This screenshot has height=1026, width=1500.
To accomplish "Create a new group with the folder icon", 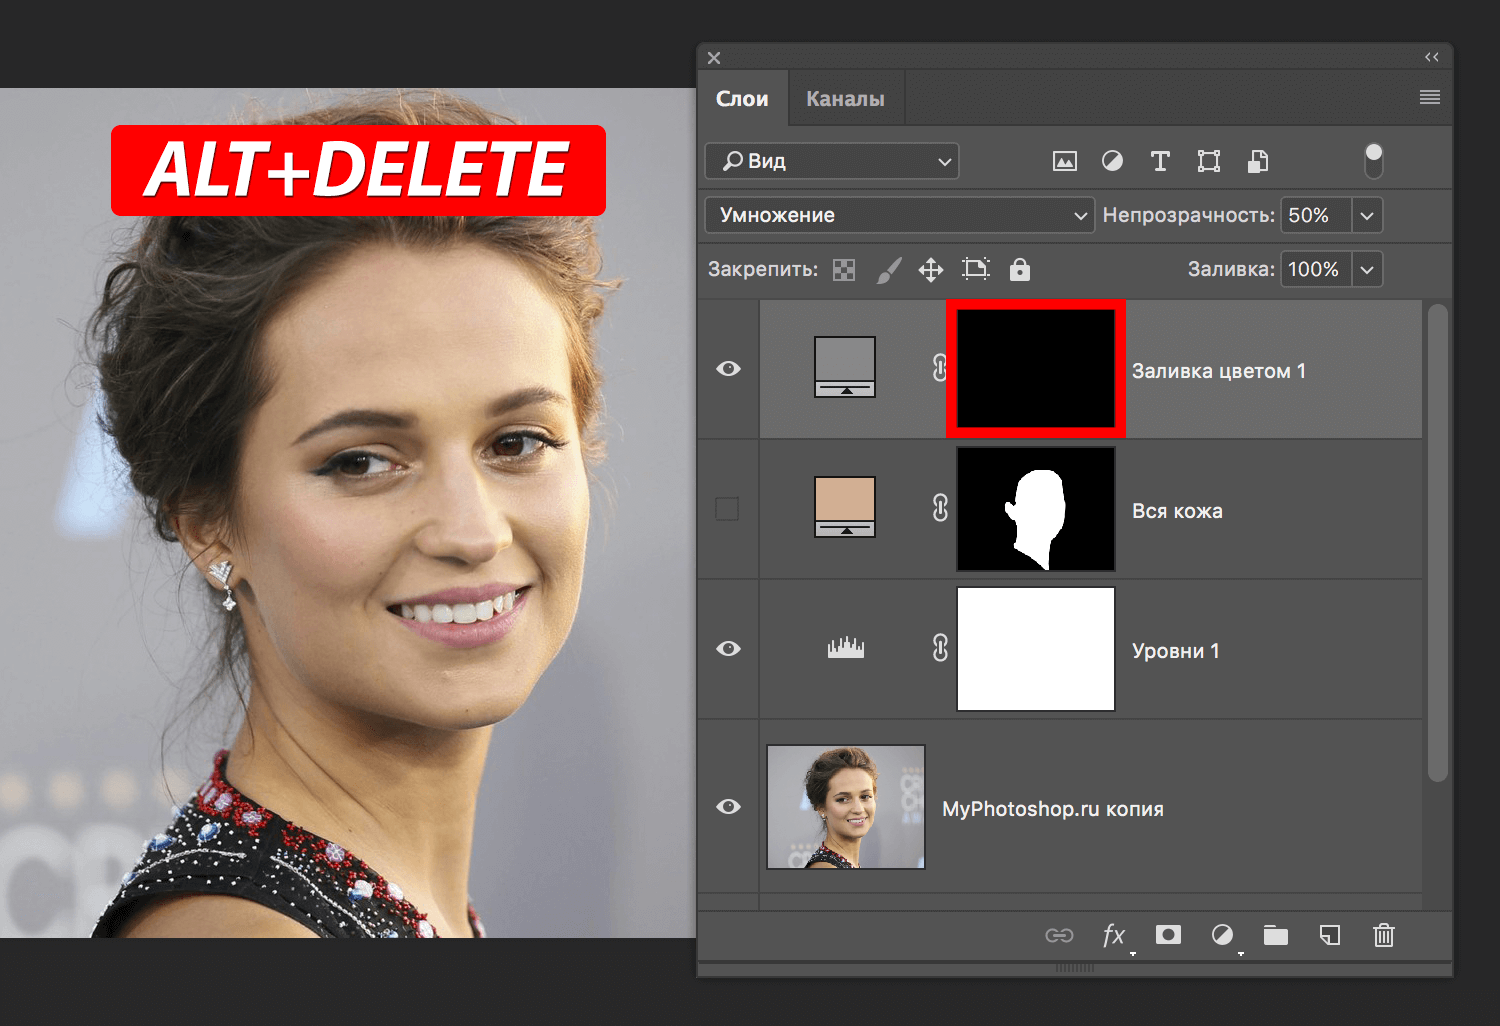I will 1276,936.
